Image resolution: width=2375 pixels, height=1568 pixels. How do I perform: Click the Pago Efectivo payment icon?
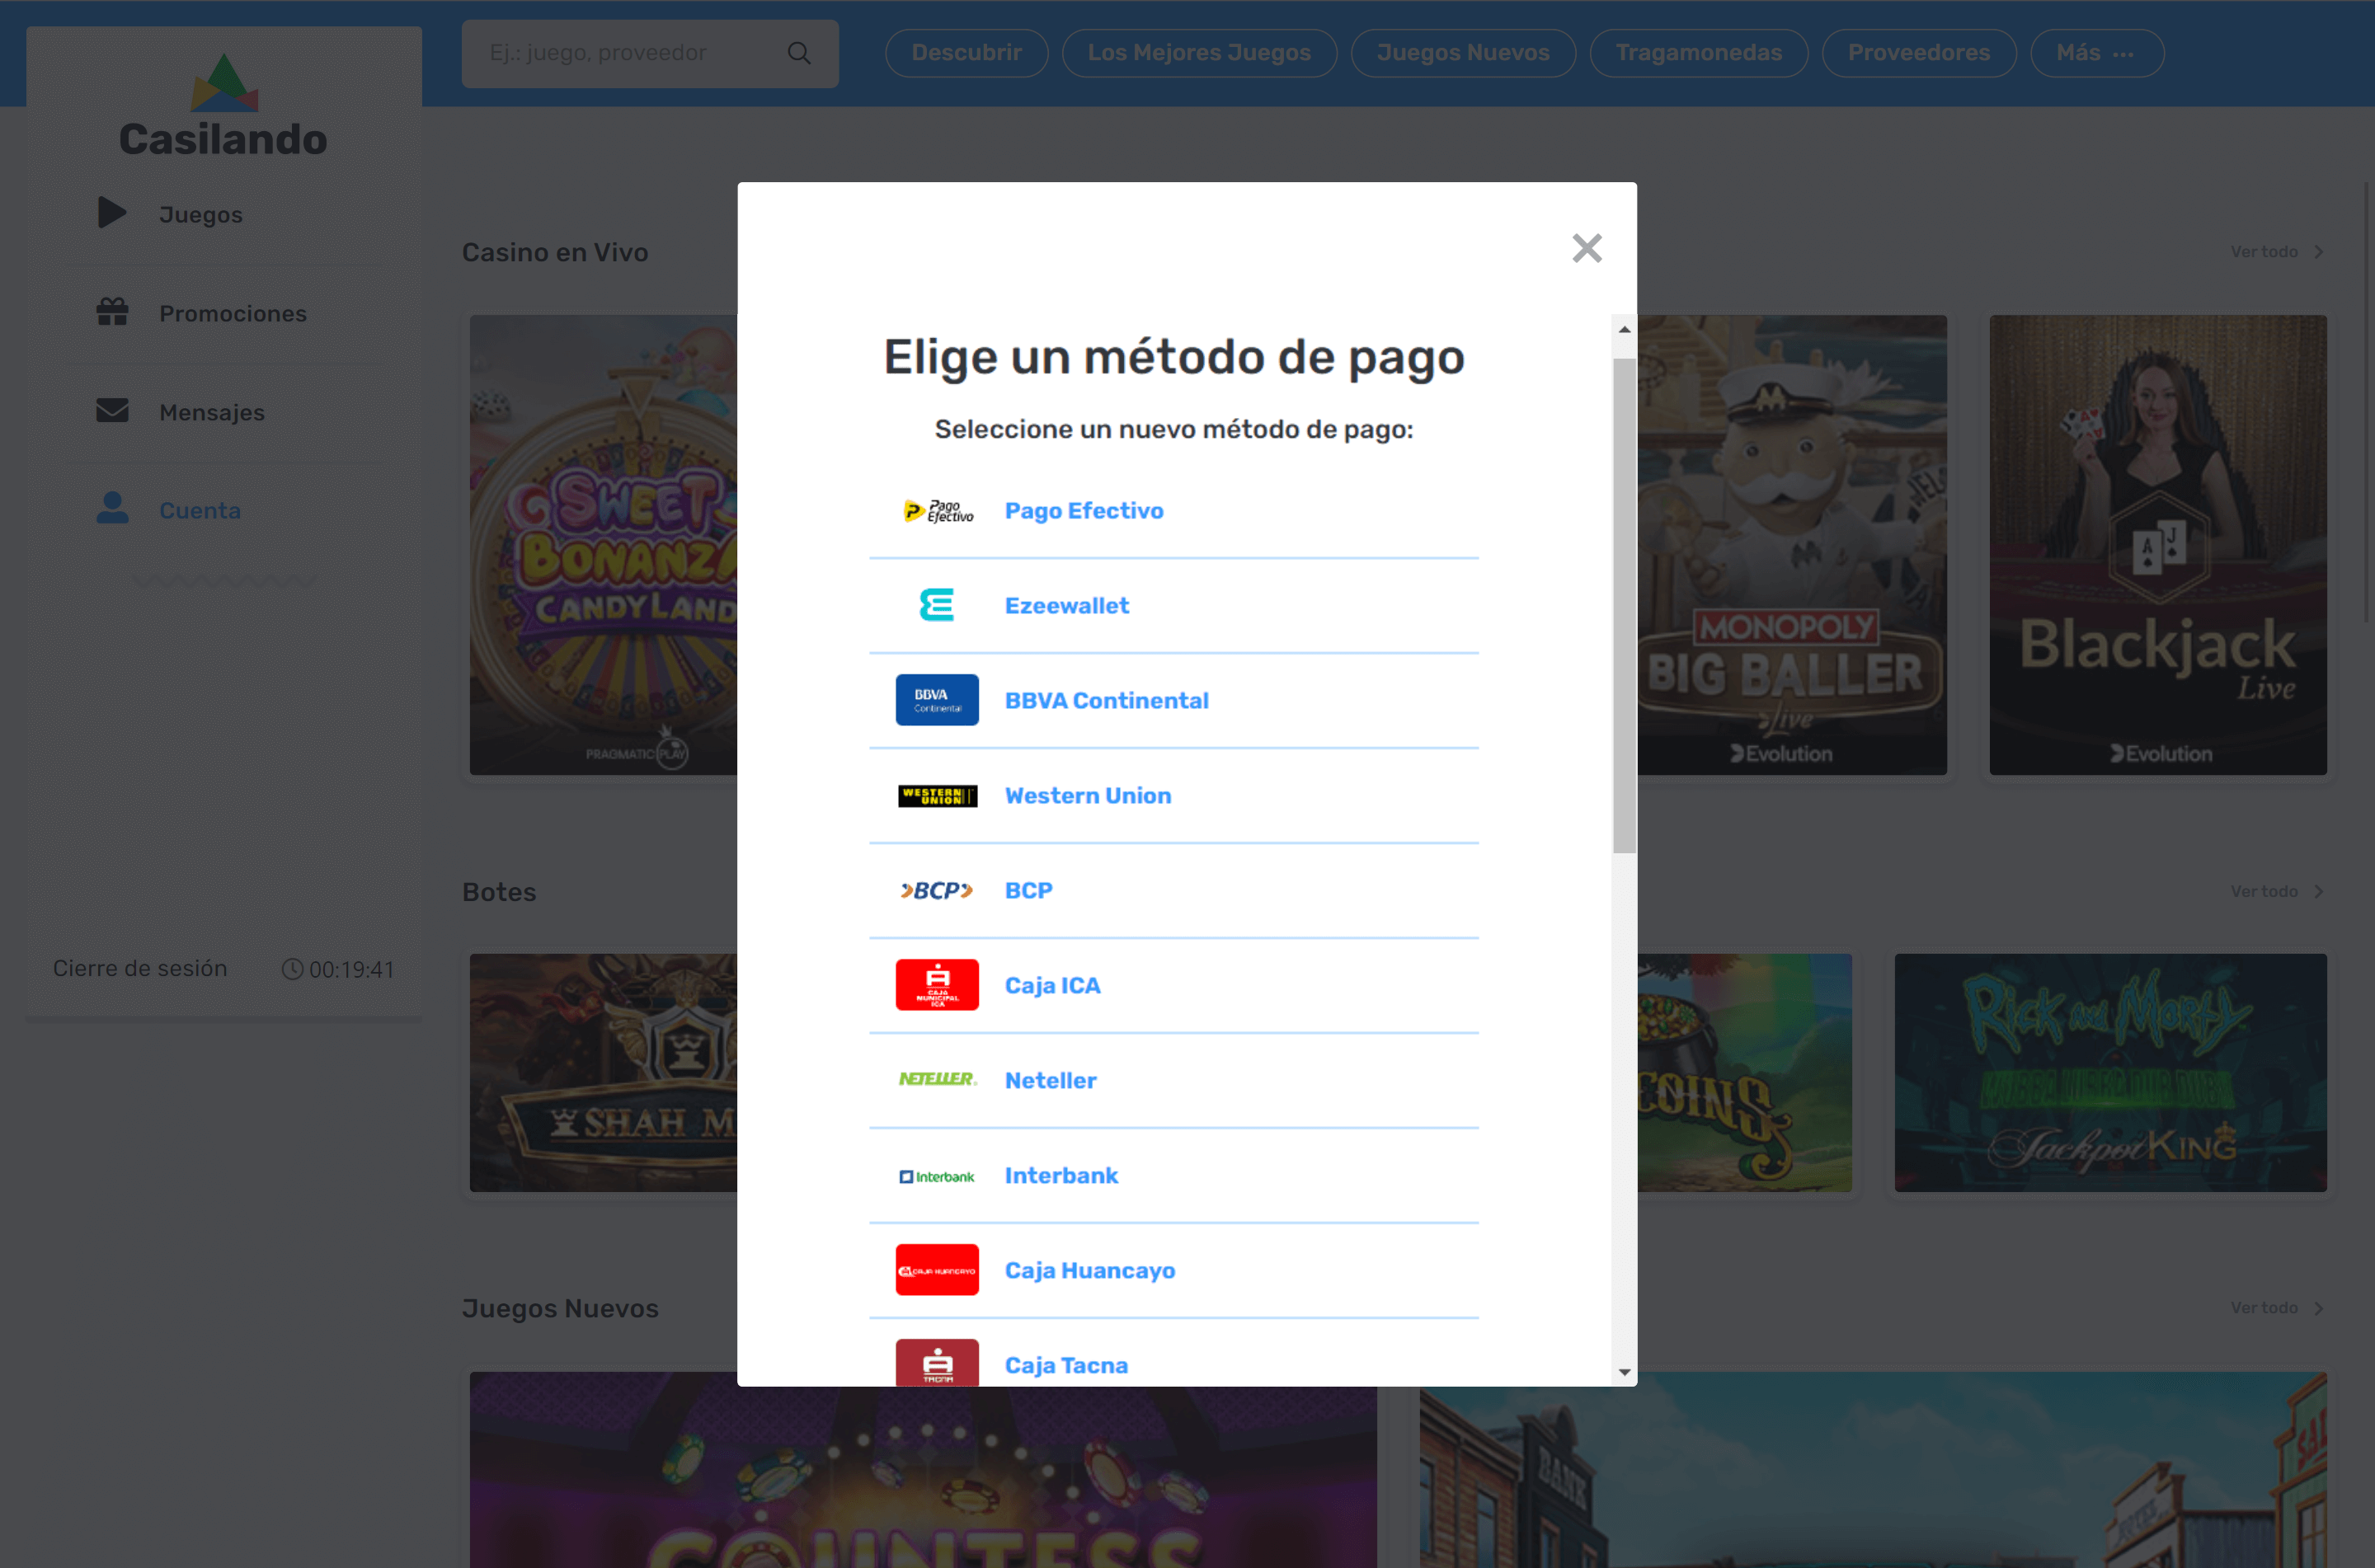pyautogui.click(x=936, y=511)
